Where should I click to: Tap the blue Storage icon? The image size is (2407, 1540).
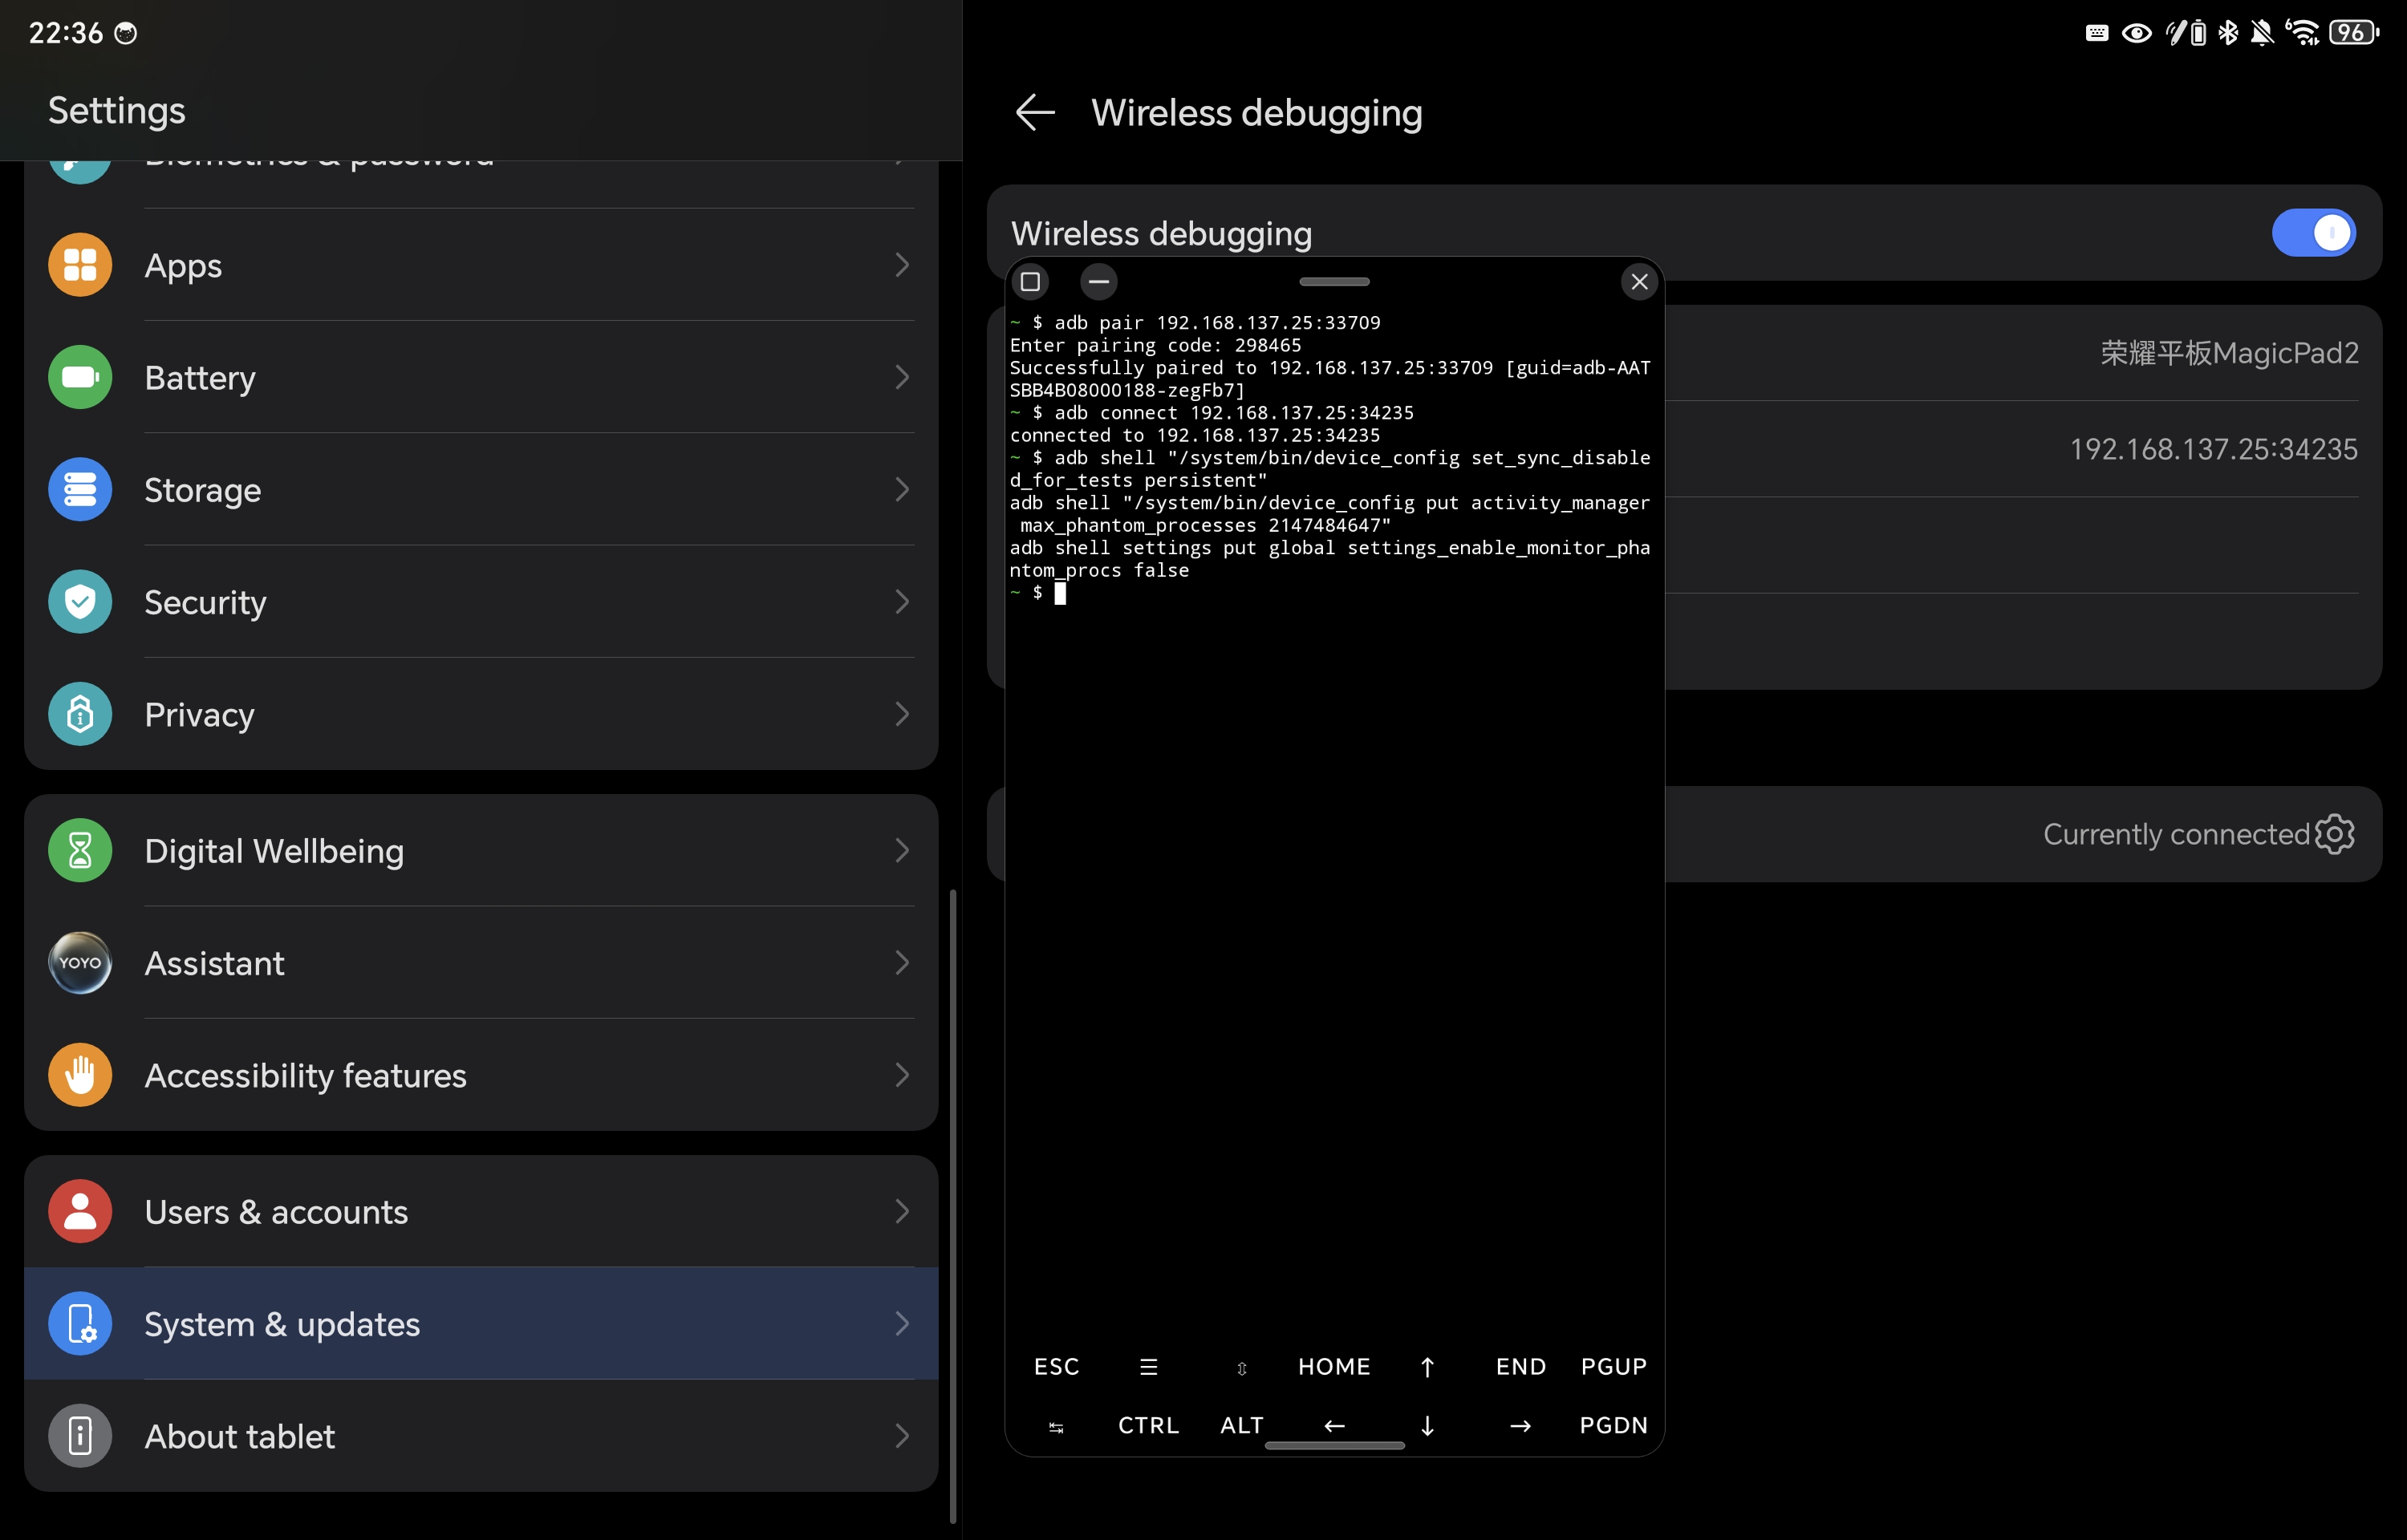(80, 489)
